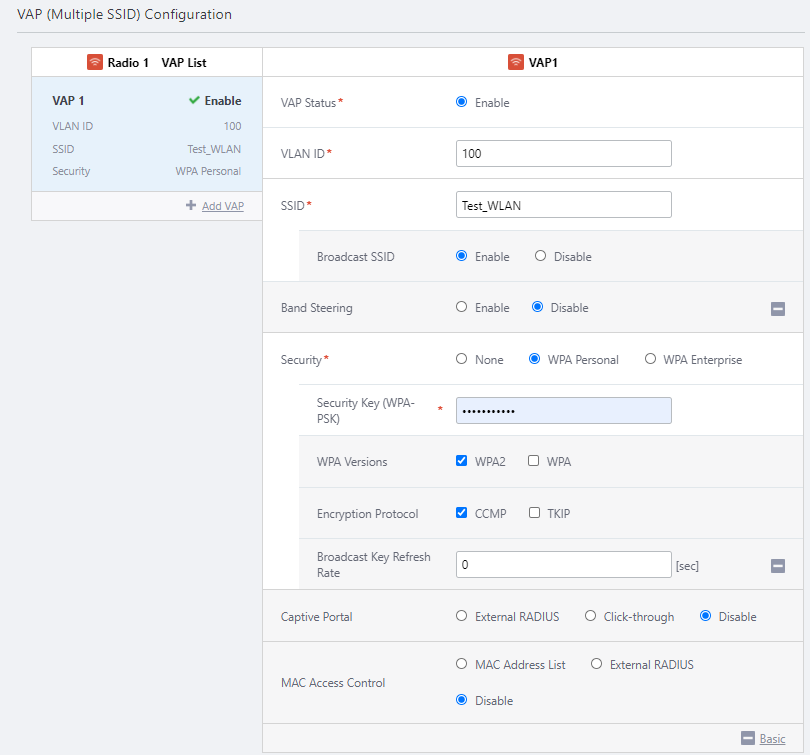
Task: Collapse the Broadcast Key Refresh Rate section
Action: 778,566
